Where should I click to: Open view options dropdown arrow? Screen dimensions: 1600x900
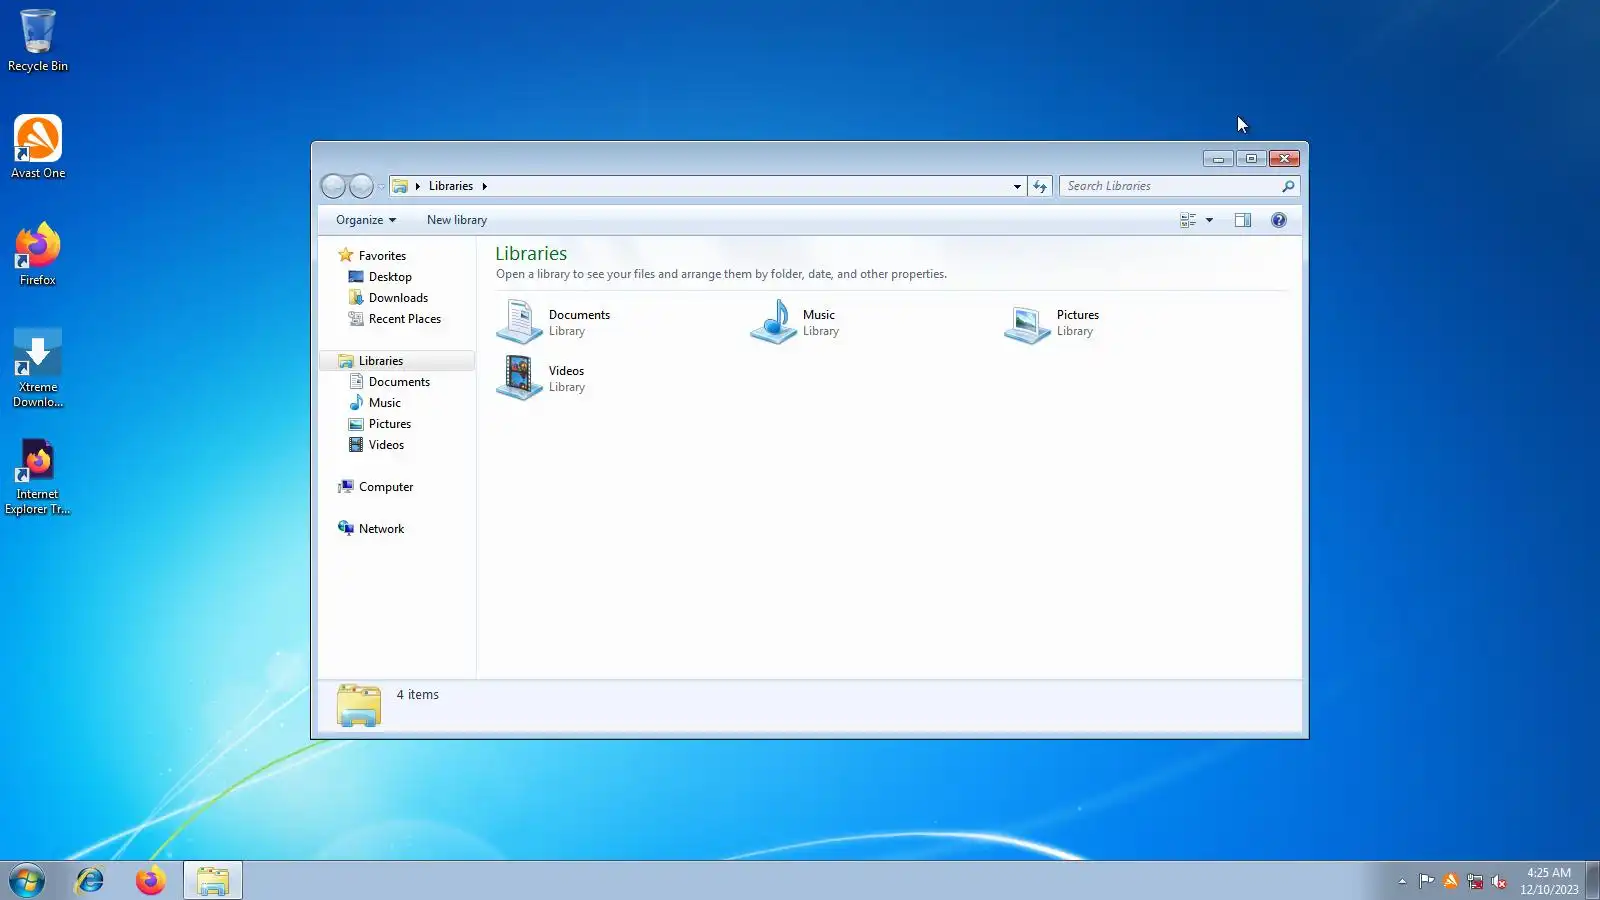pyautogui.click(x=1209, y=220)
